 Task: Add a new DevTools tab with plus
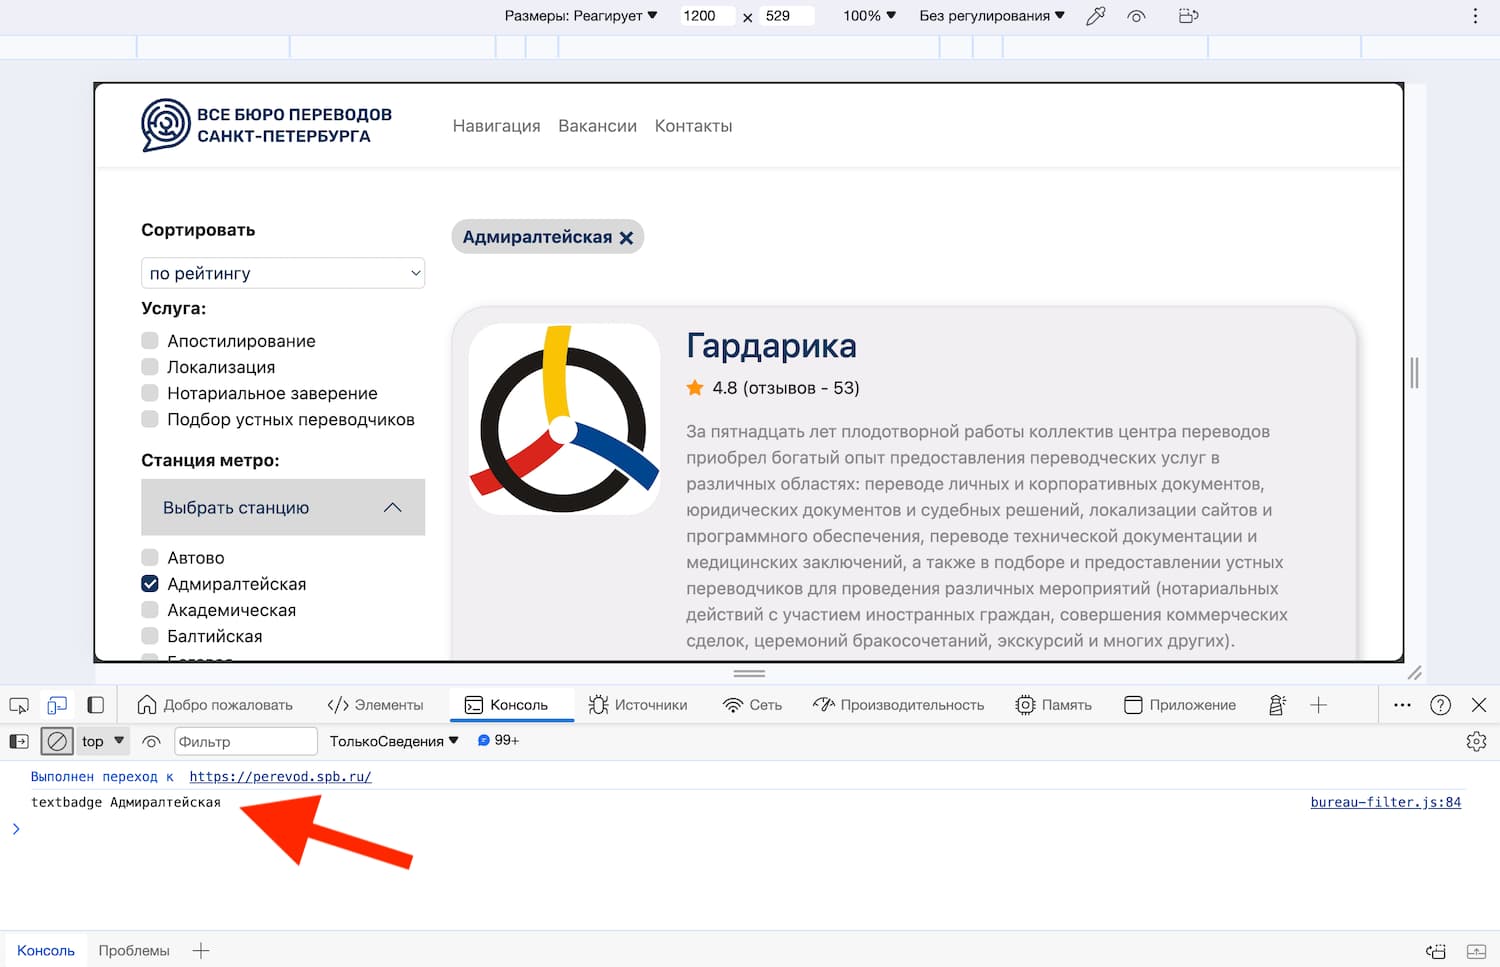point(1318,705)
